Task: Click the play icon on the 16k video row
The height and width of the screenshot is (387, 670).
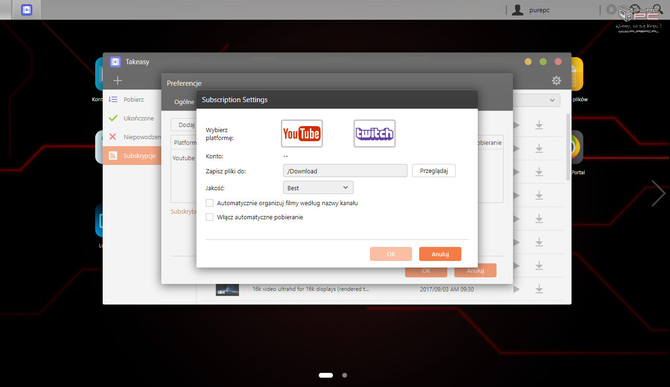Action: point(516,289)
